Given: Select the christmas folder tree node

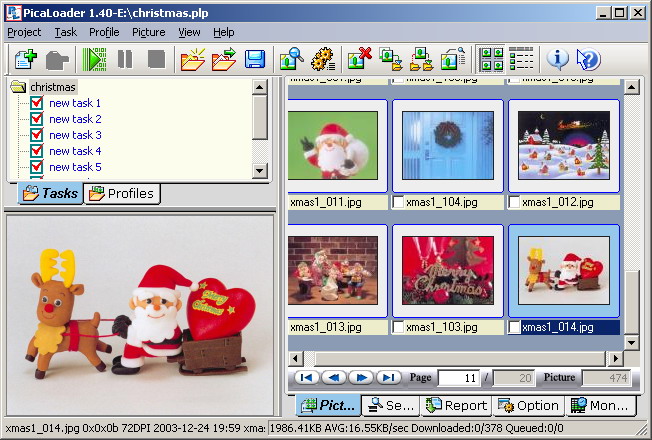Looking at the screenshot, I should point(52,87).
